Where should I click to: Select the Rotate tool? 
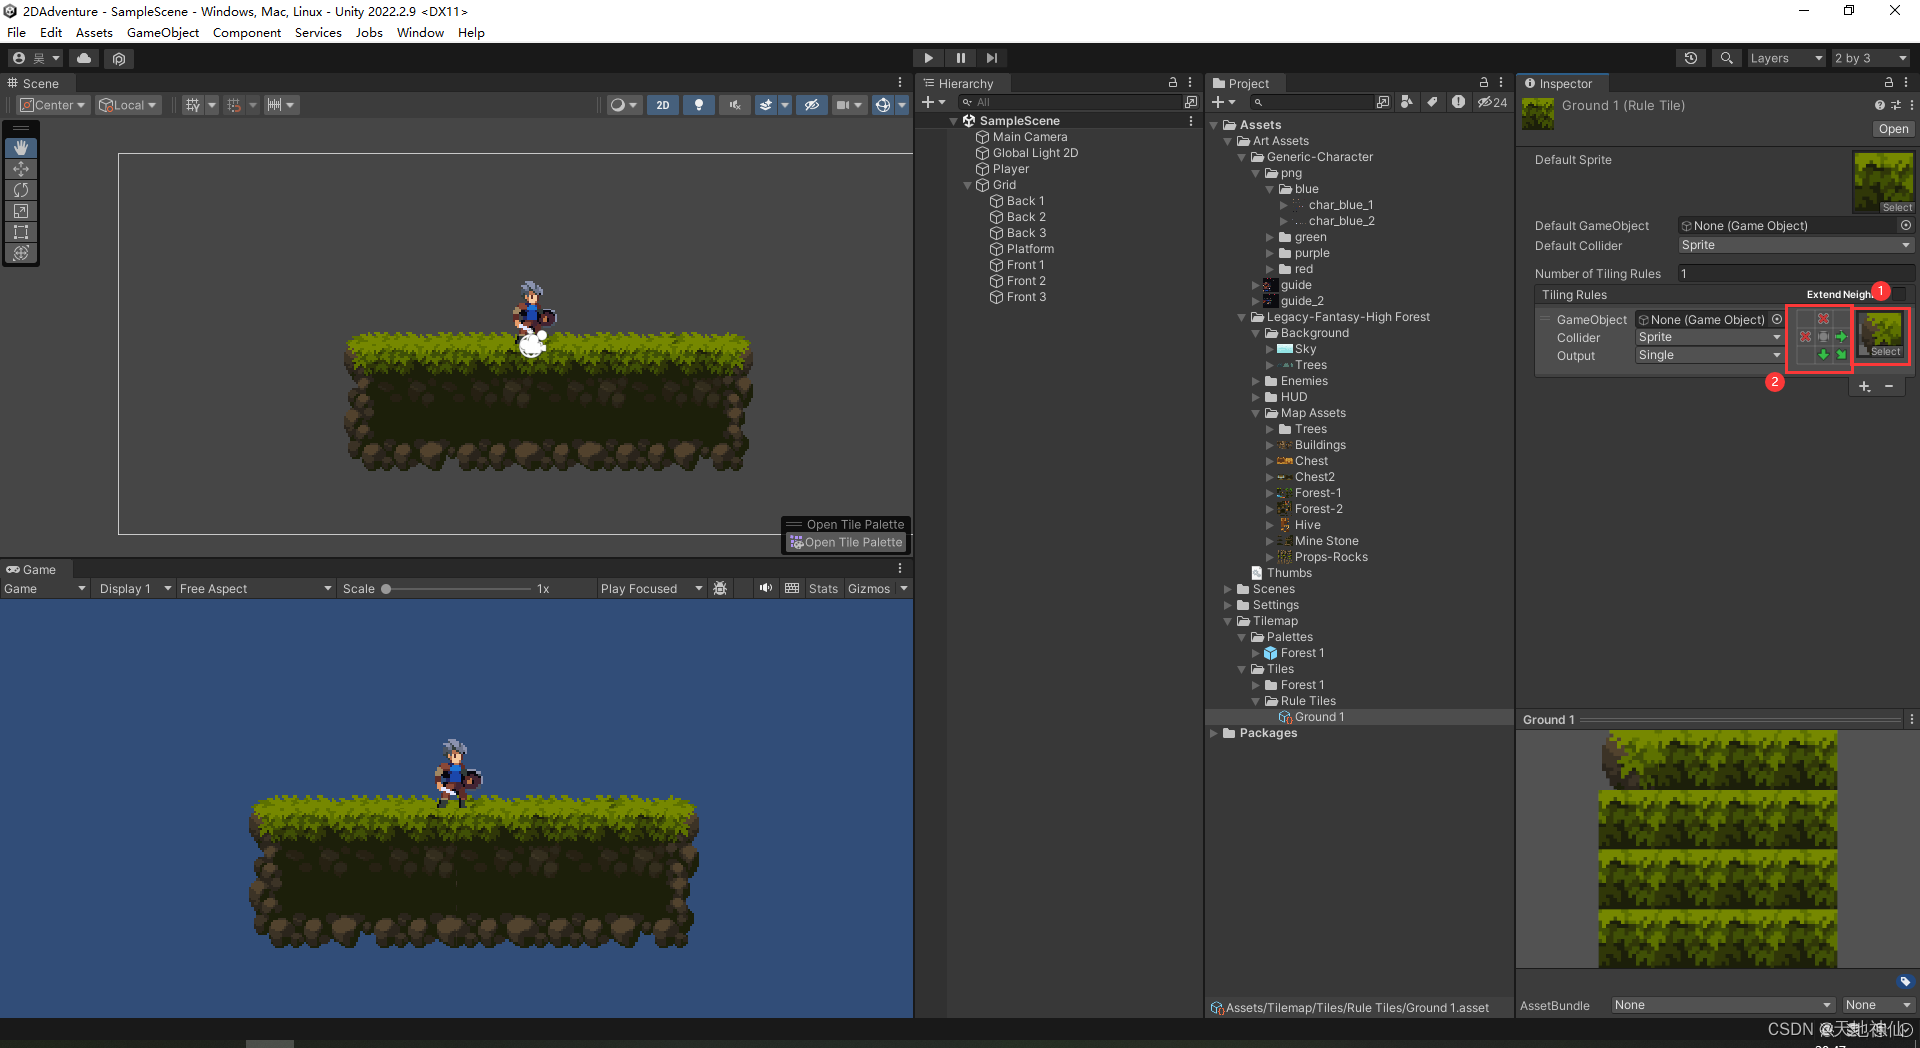21,190
